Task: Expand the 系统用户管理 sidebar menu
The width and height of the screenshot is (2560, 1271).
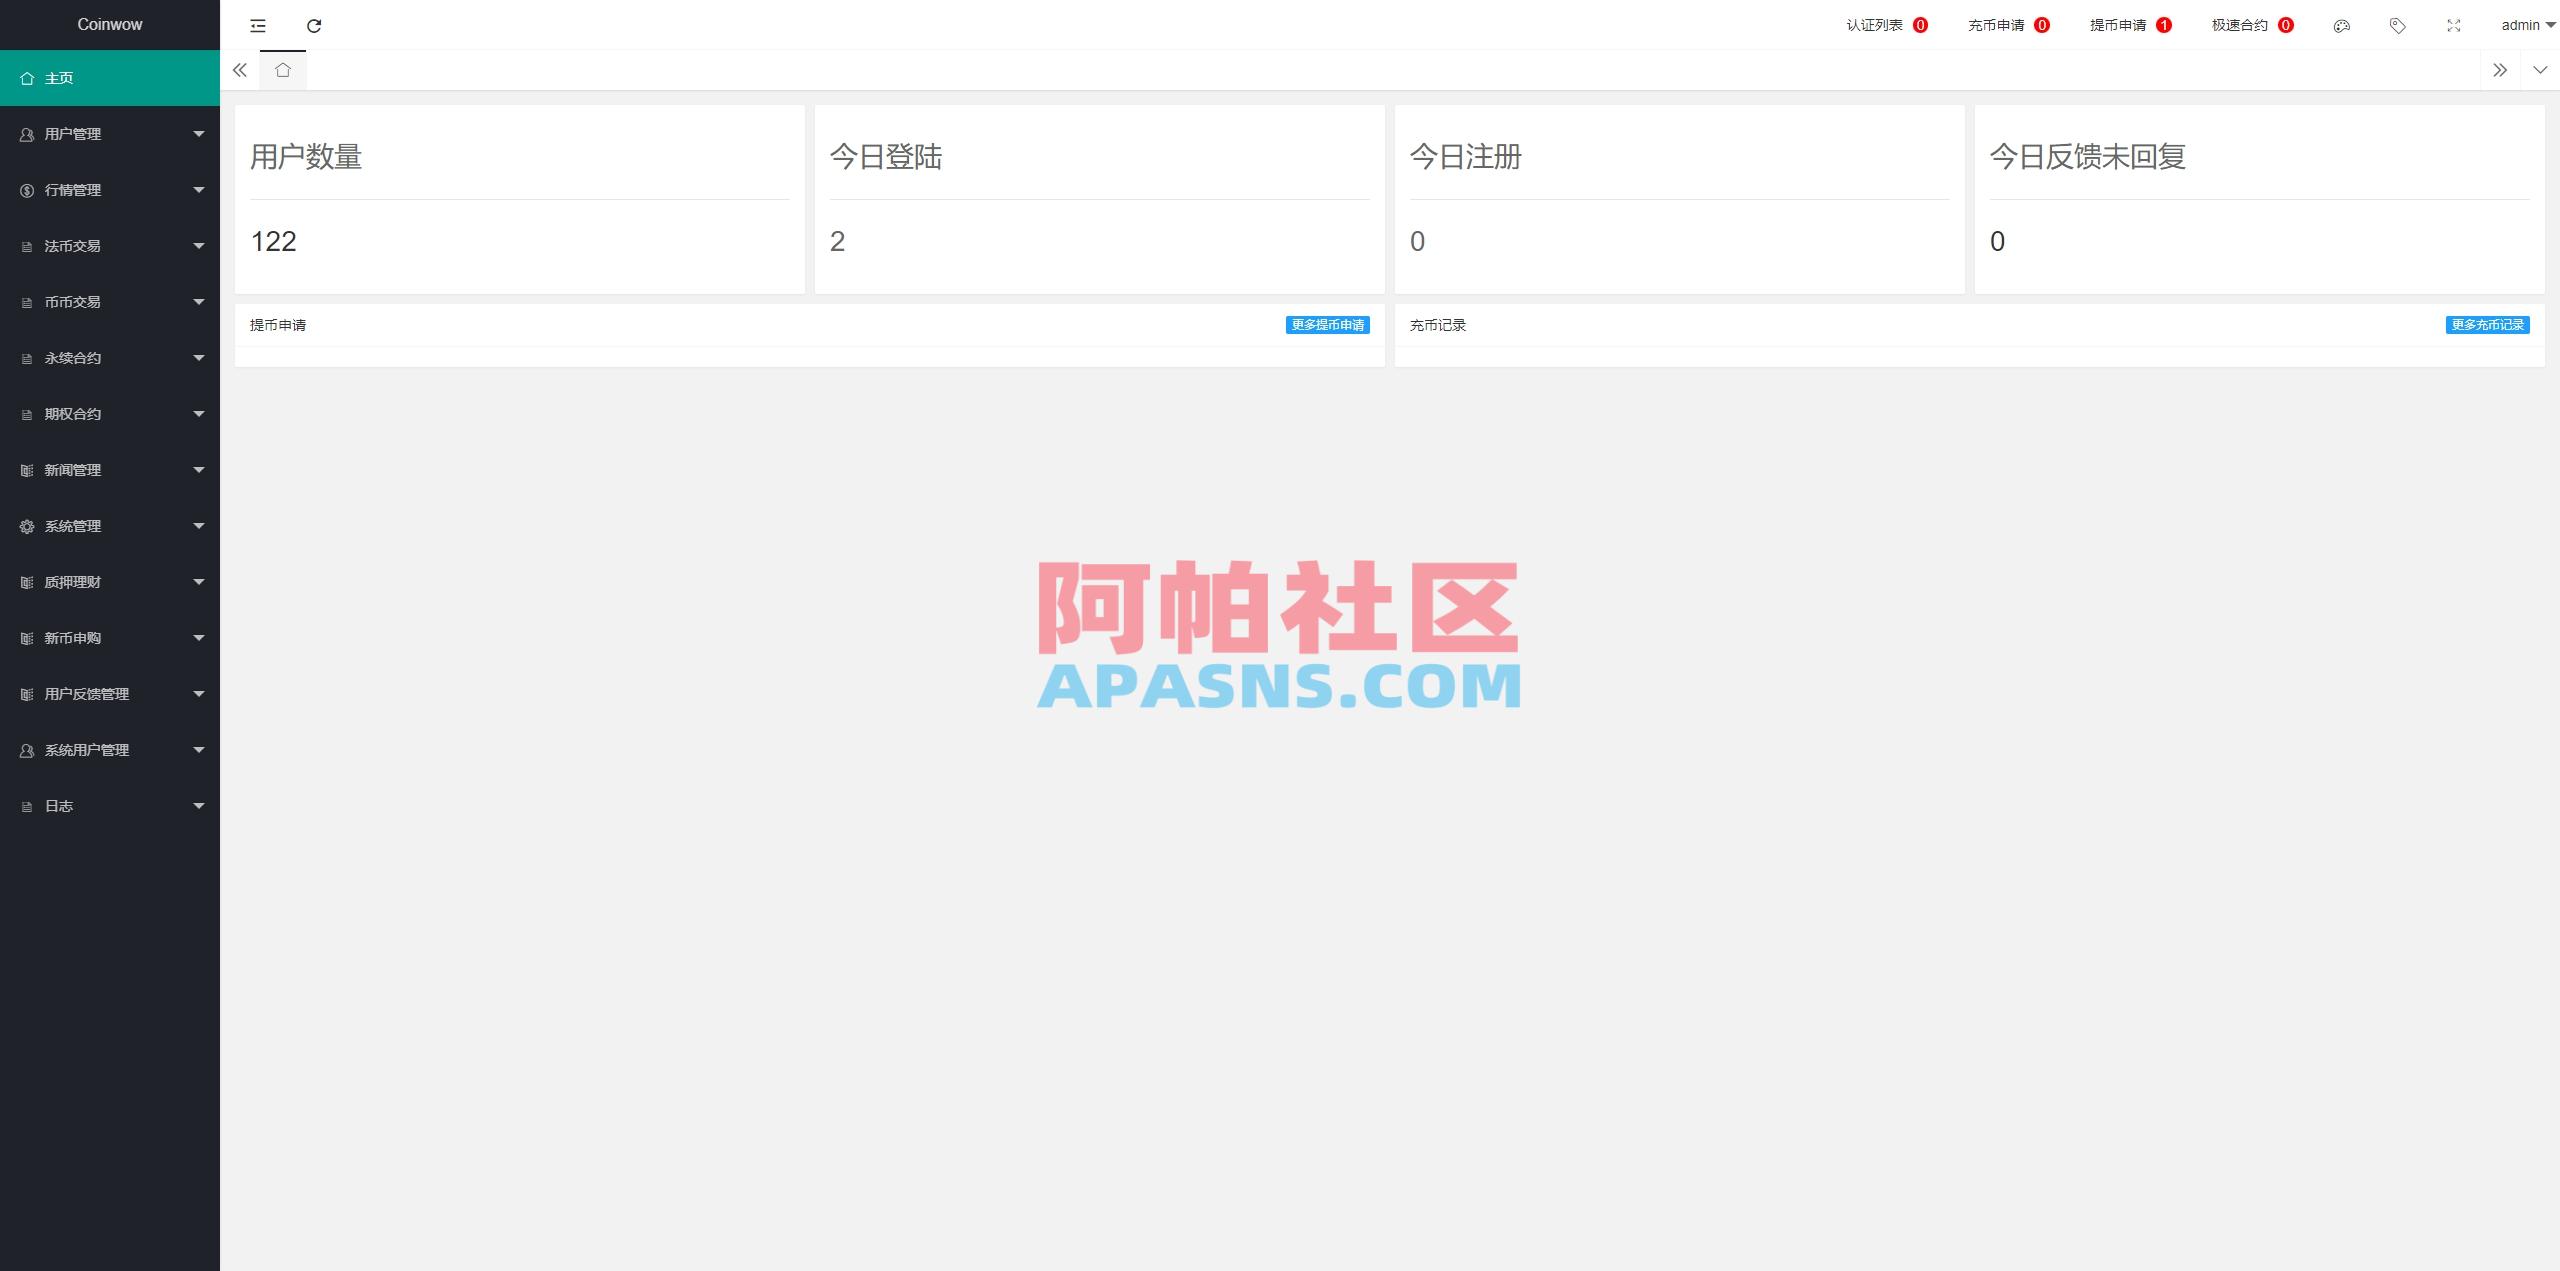Action: coord(110,750)
